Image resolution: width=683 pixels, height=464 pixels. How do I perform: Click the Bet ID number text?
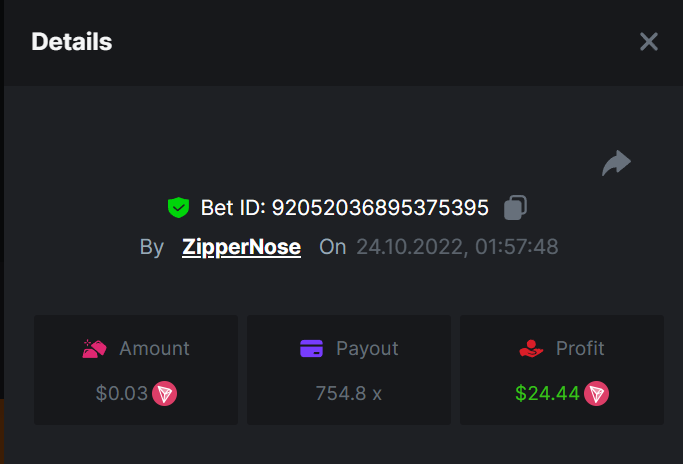379,208
